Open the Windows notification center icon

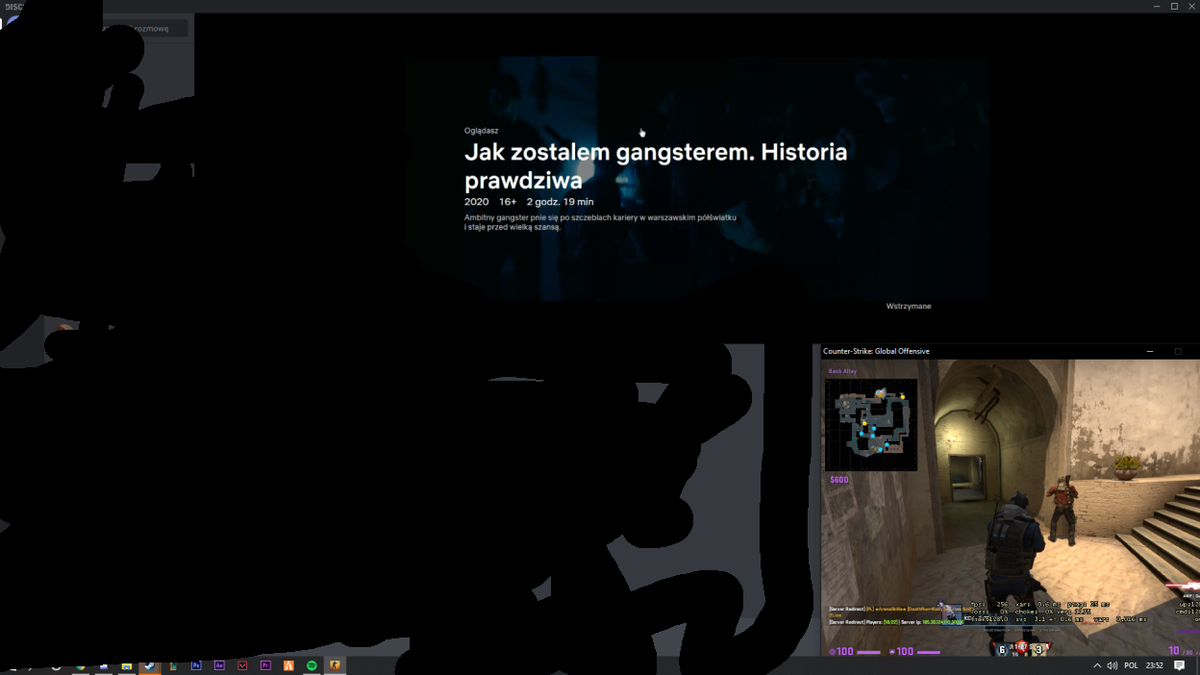[x=1180, y=665]
